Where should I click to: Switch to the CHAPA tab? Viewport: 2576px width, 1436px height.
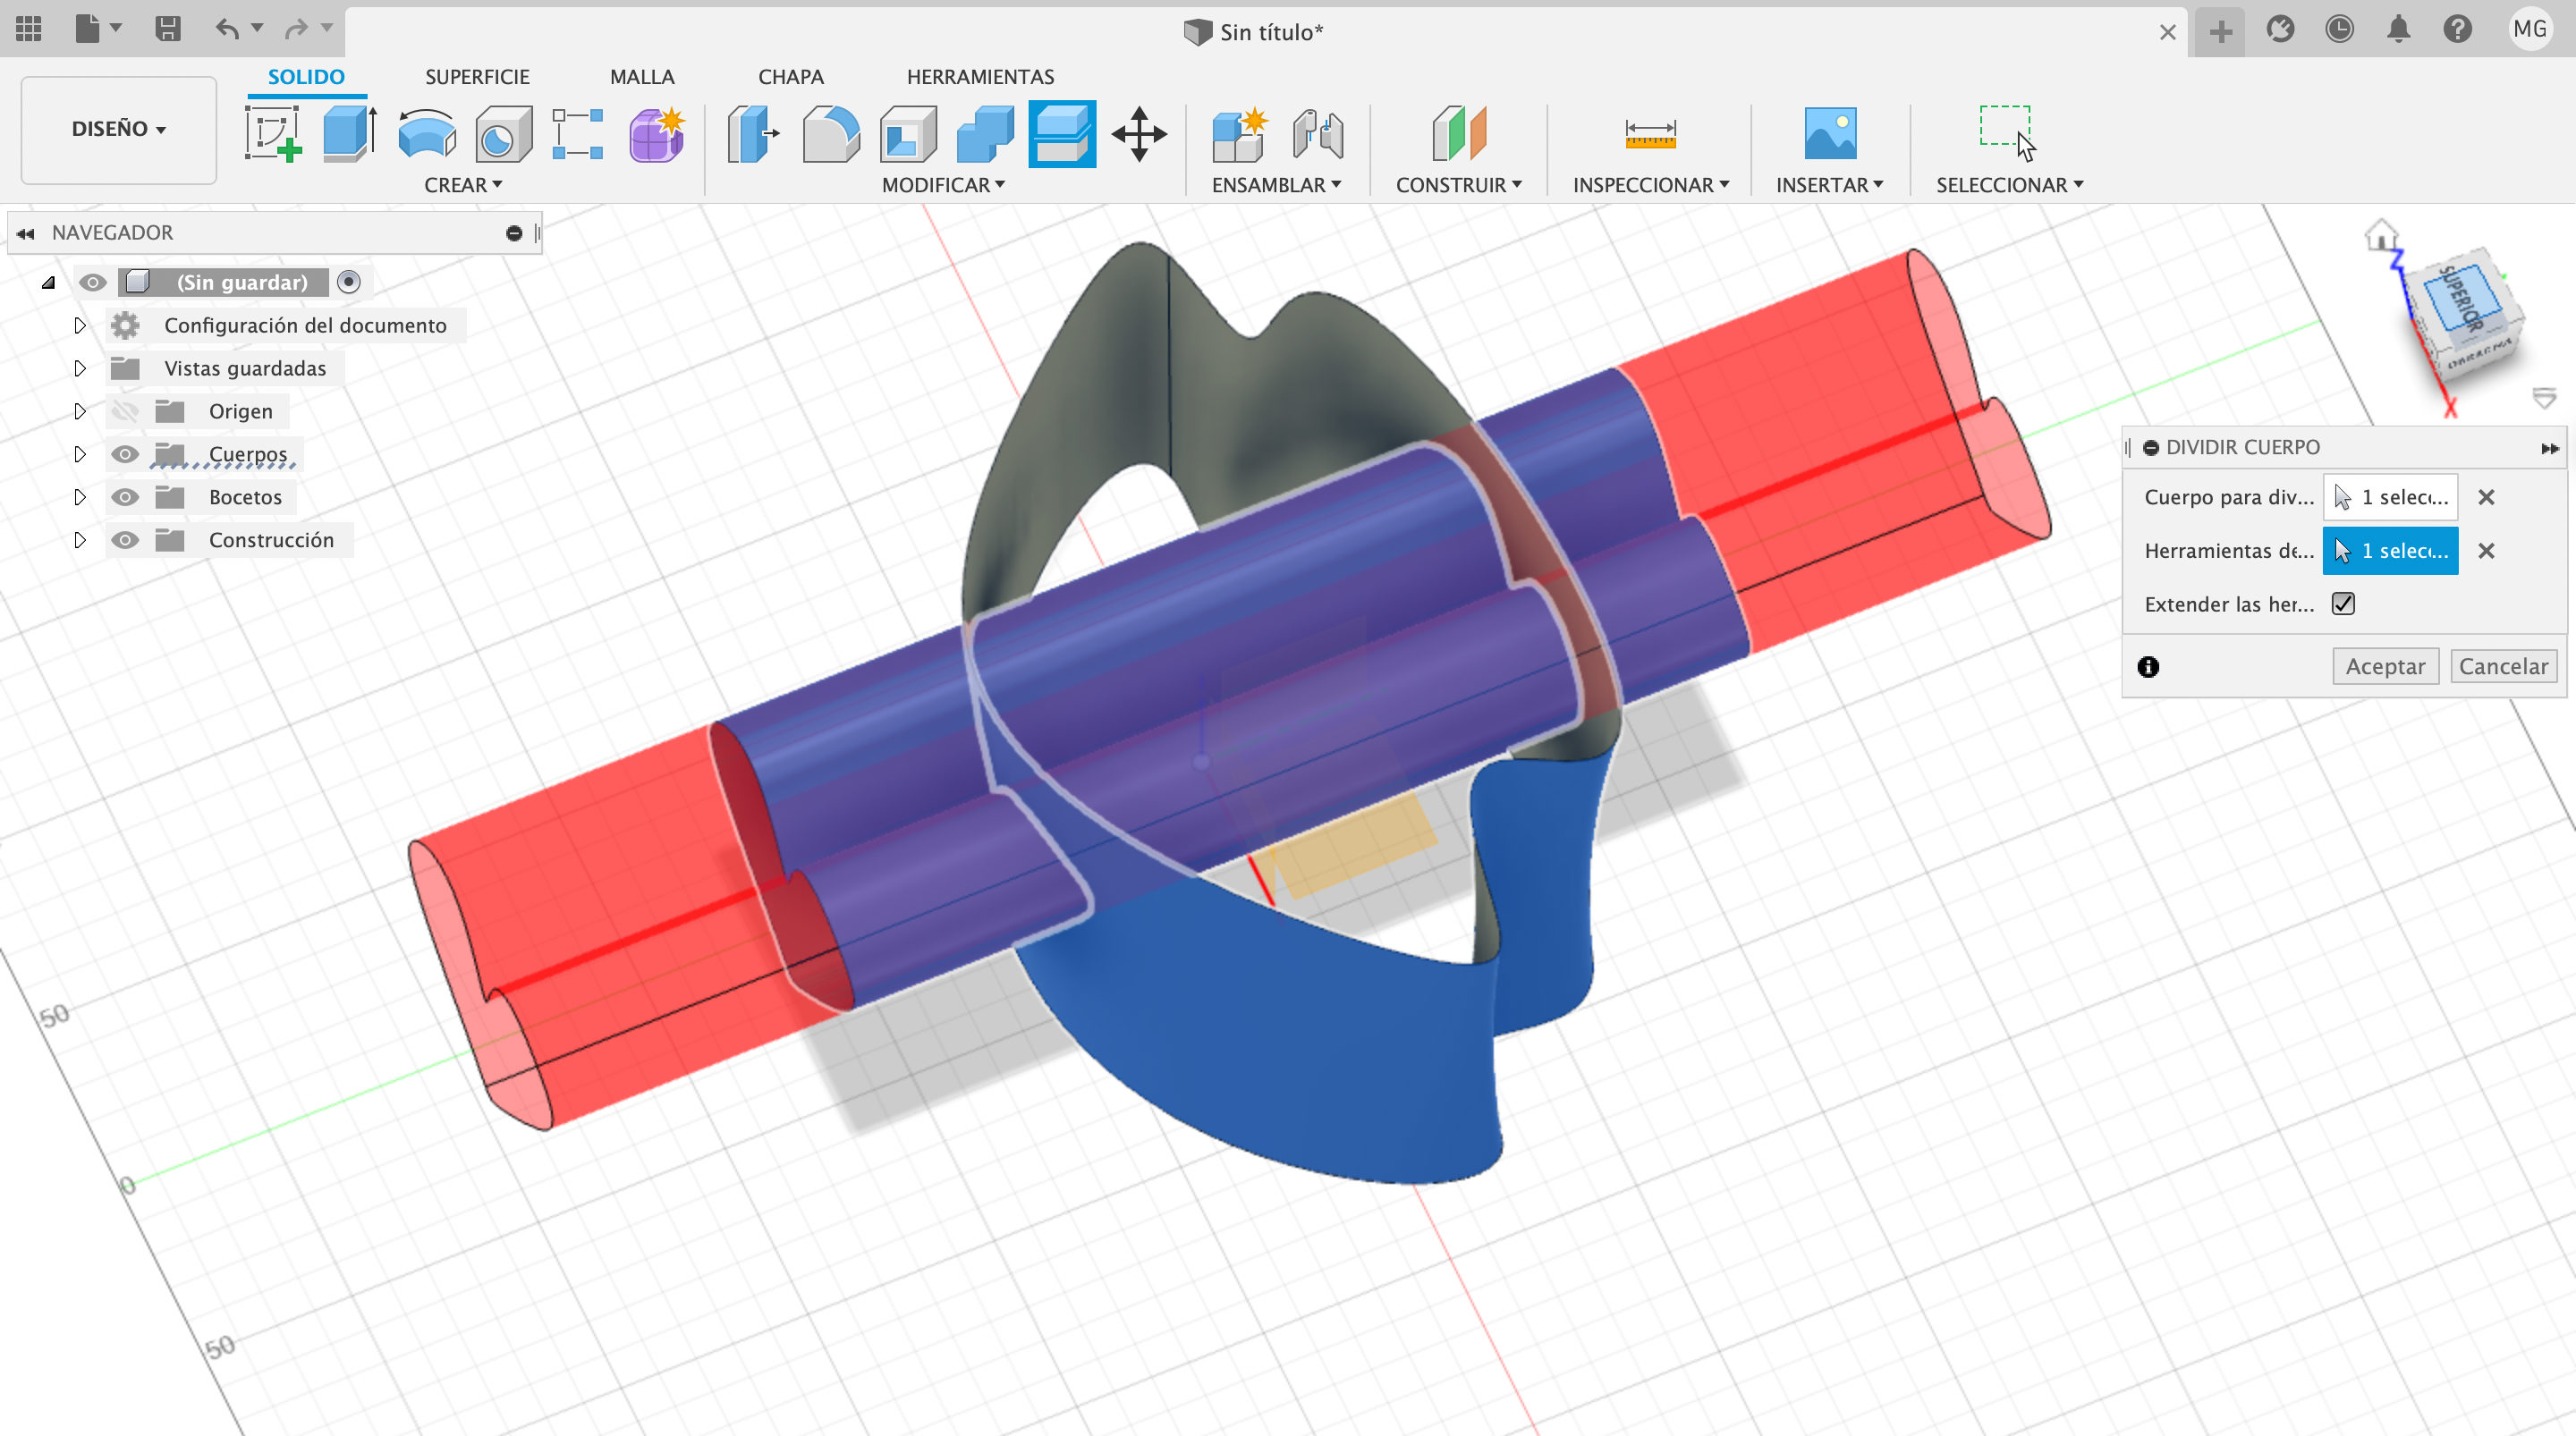[790, 77]
